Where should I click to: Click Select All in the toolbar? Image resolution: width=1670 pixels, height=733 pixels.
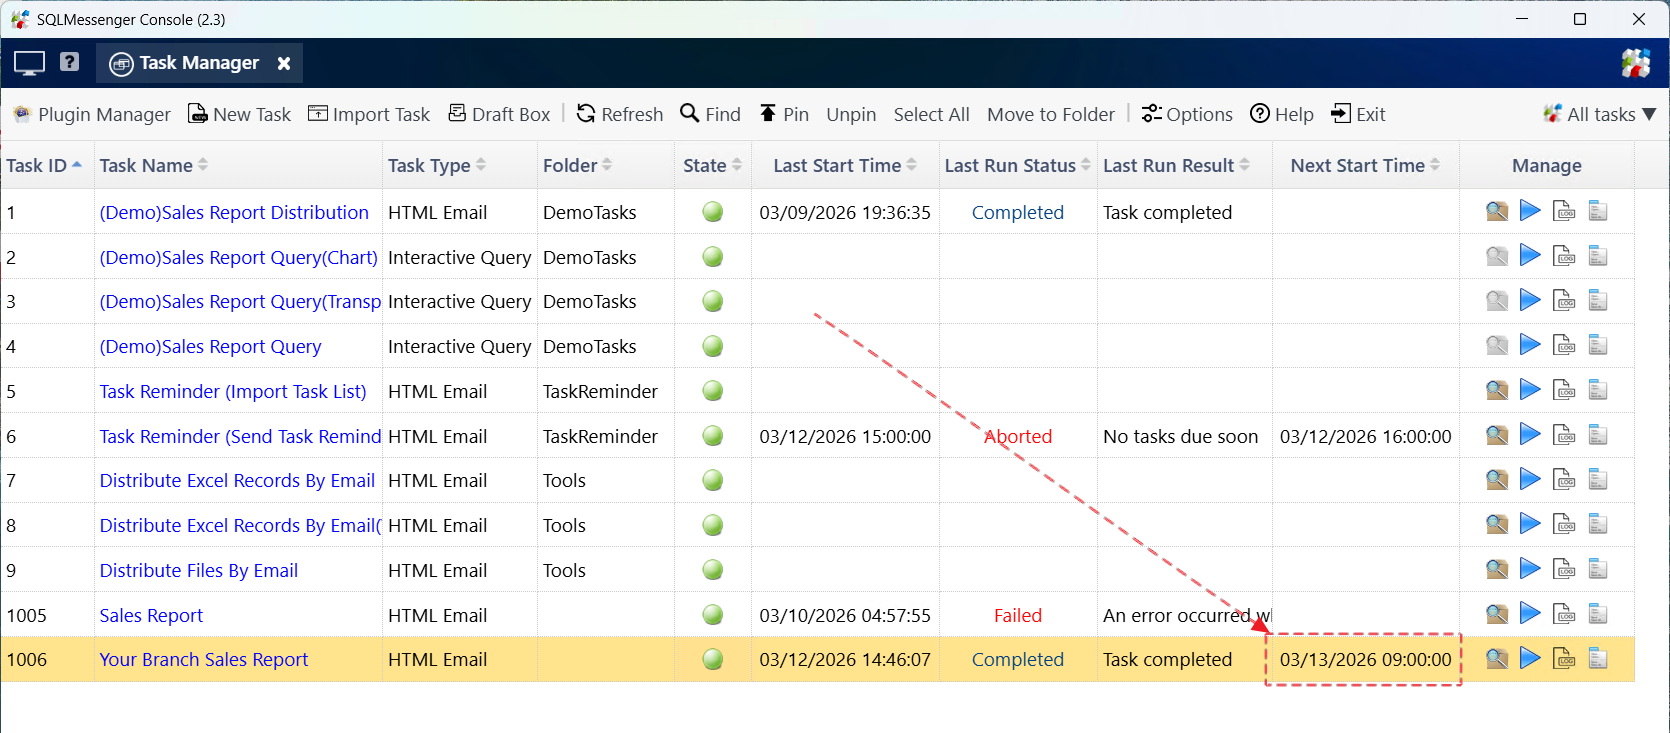931,114
